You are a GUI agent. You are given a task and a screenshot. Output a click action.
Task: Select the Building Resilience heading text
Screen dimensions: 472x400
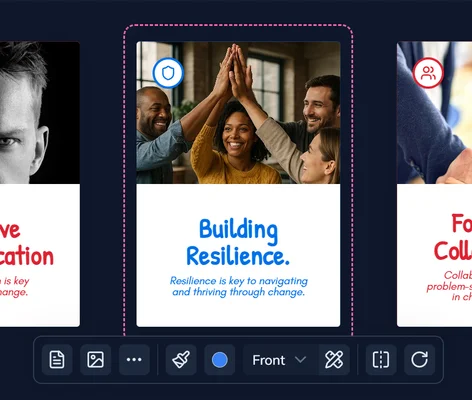pos(238,242)
